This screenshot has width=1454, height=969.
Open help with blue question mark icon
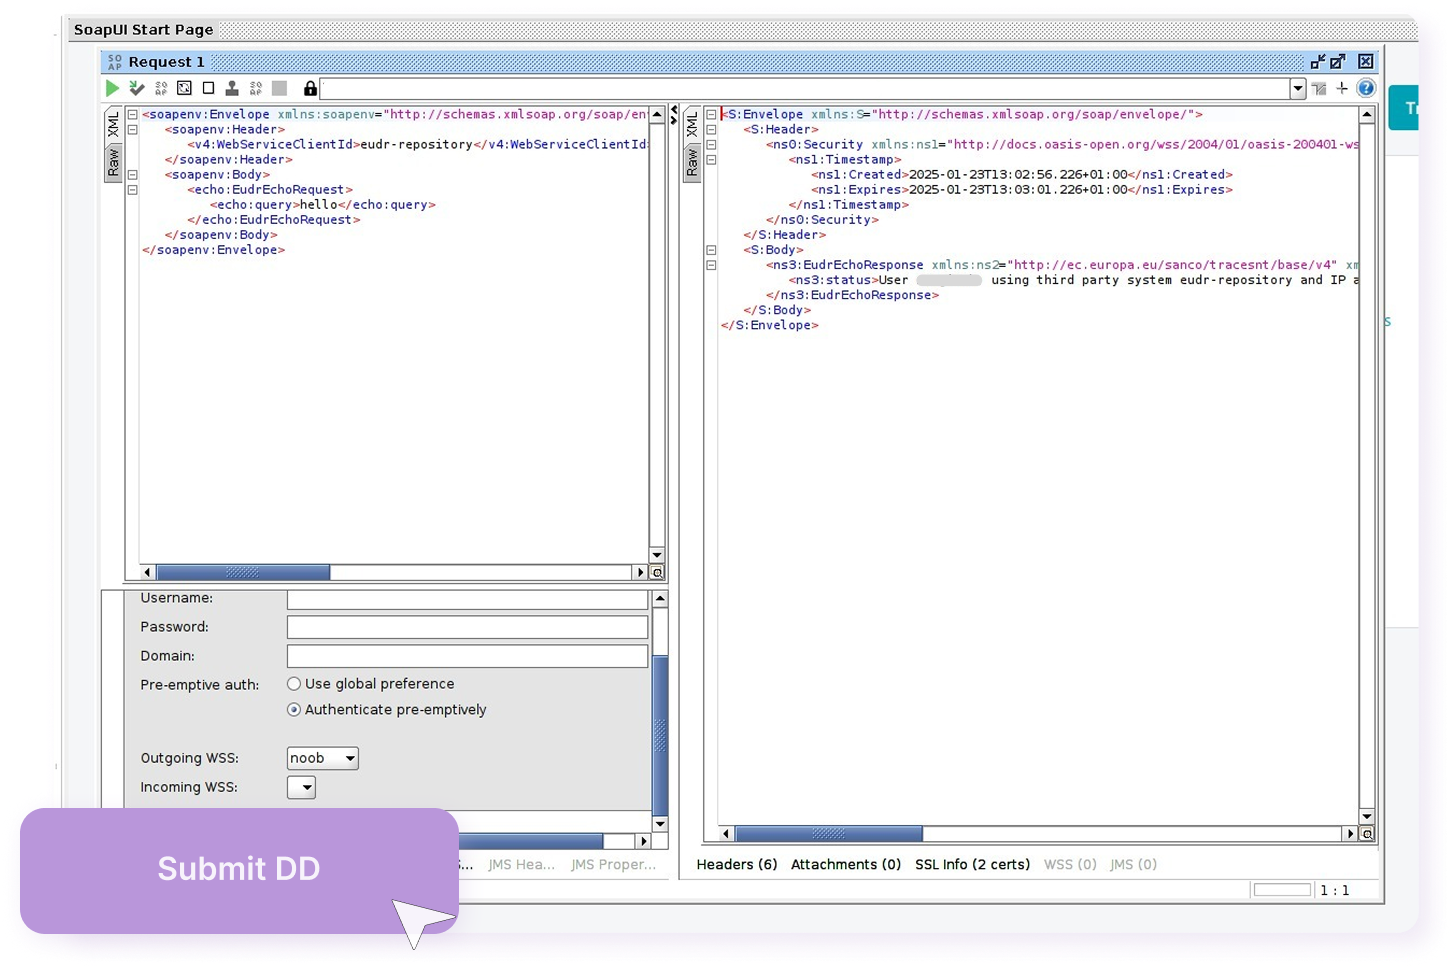coord(1366,88)
